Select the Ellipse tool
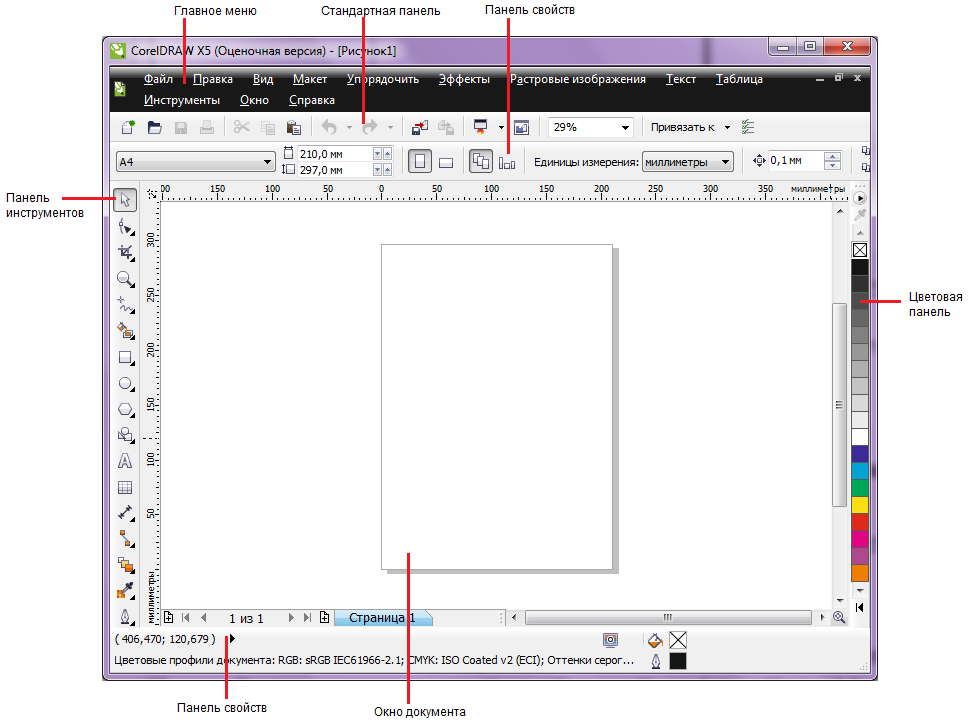Viewport: 968px width, 723px height. coord(126,383)
